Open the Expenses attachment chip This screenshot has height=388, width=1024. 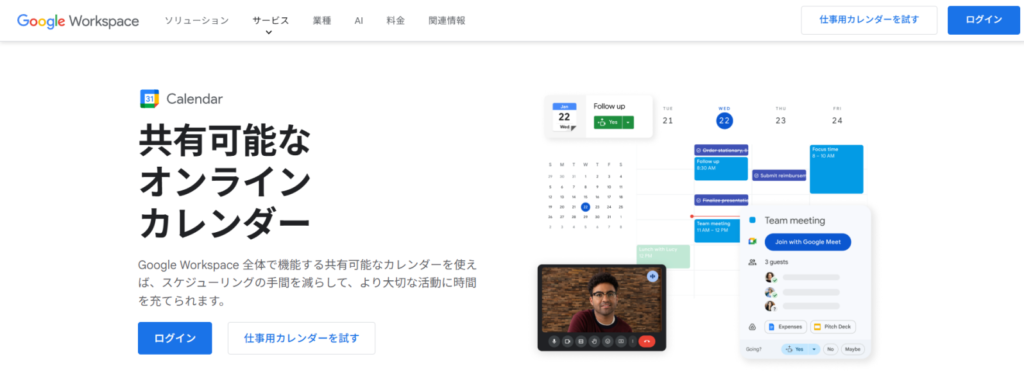click(786, 327)
